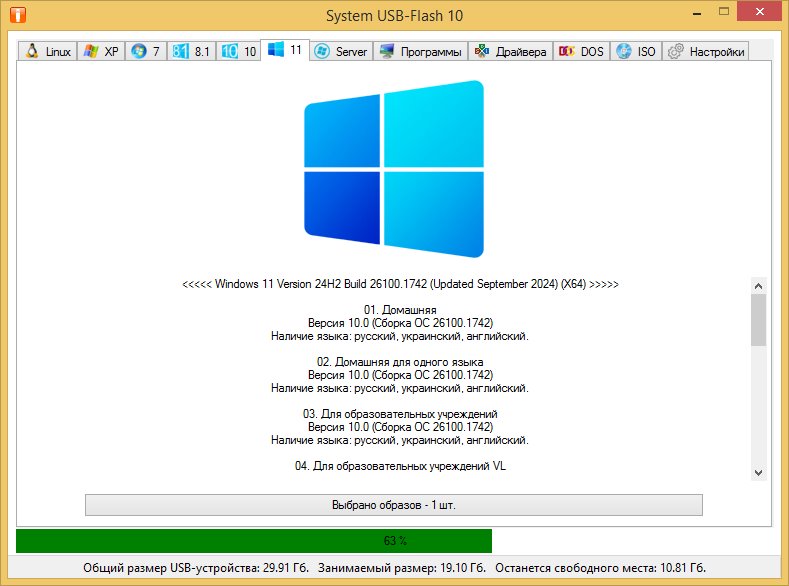Click the Драйвера puzzle icon
Image resolution: width=789 pixels, height=586 pixels.
pyautogui.click(x=481, y=52)
